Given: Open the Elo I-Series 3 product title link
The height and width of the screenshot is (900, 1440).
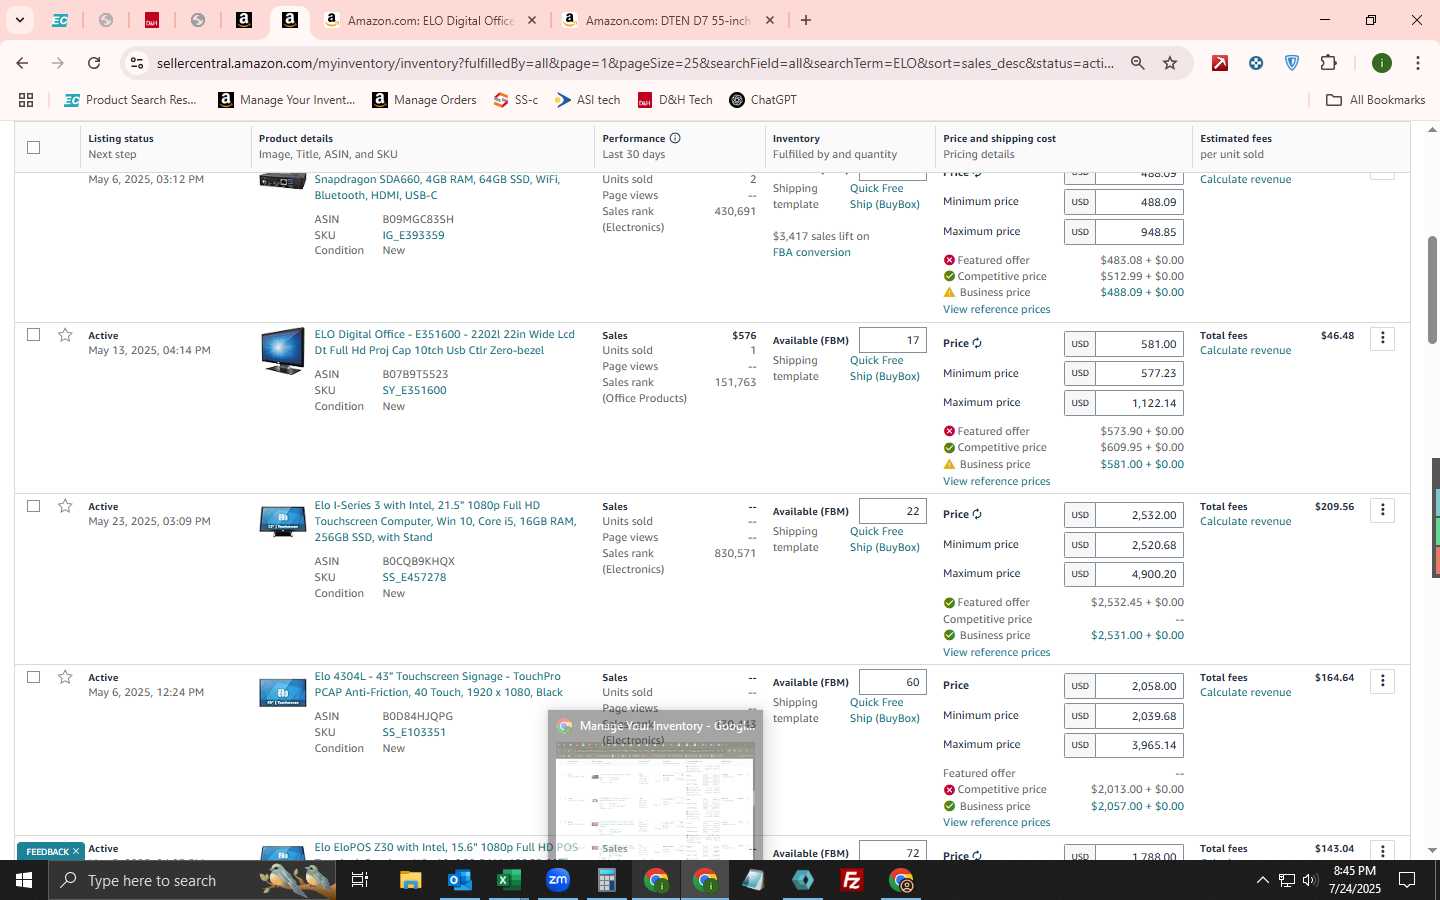Looking at the screenshot, I should [x=445, y=521].
